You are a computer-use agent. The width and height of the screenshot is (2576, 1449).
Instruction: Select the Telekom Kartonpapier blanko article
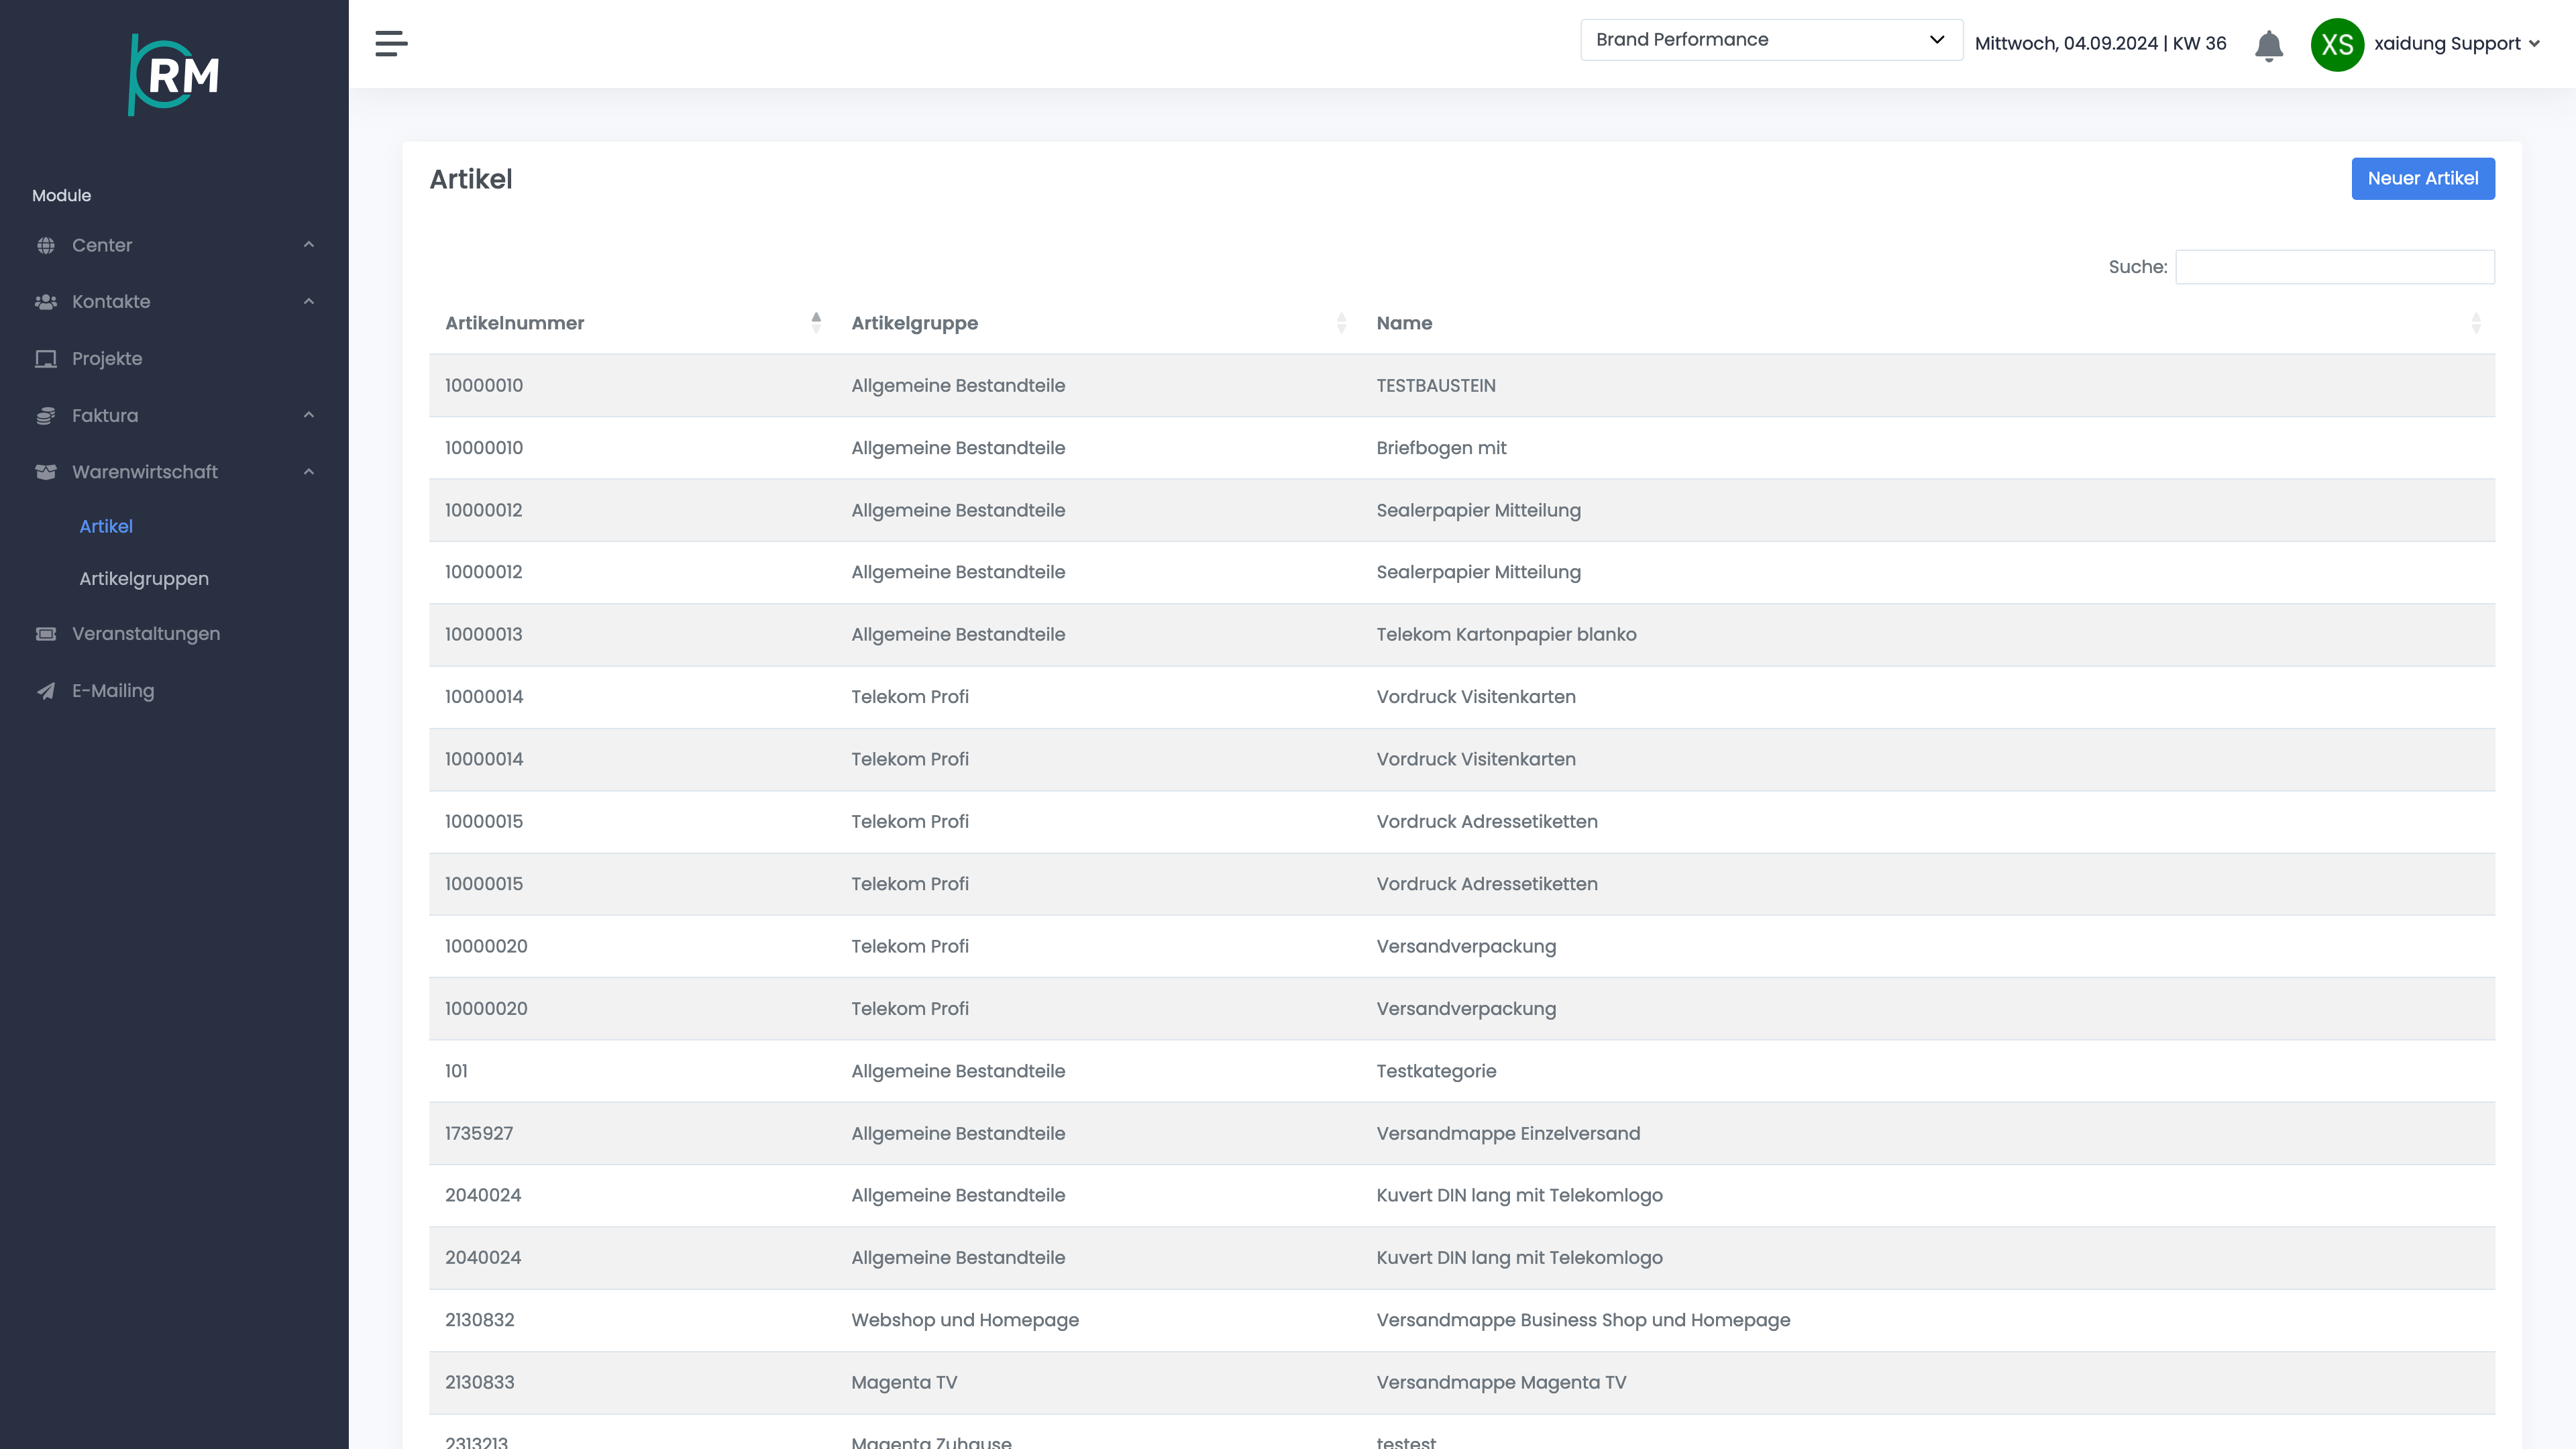1506,635
